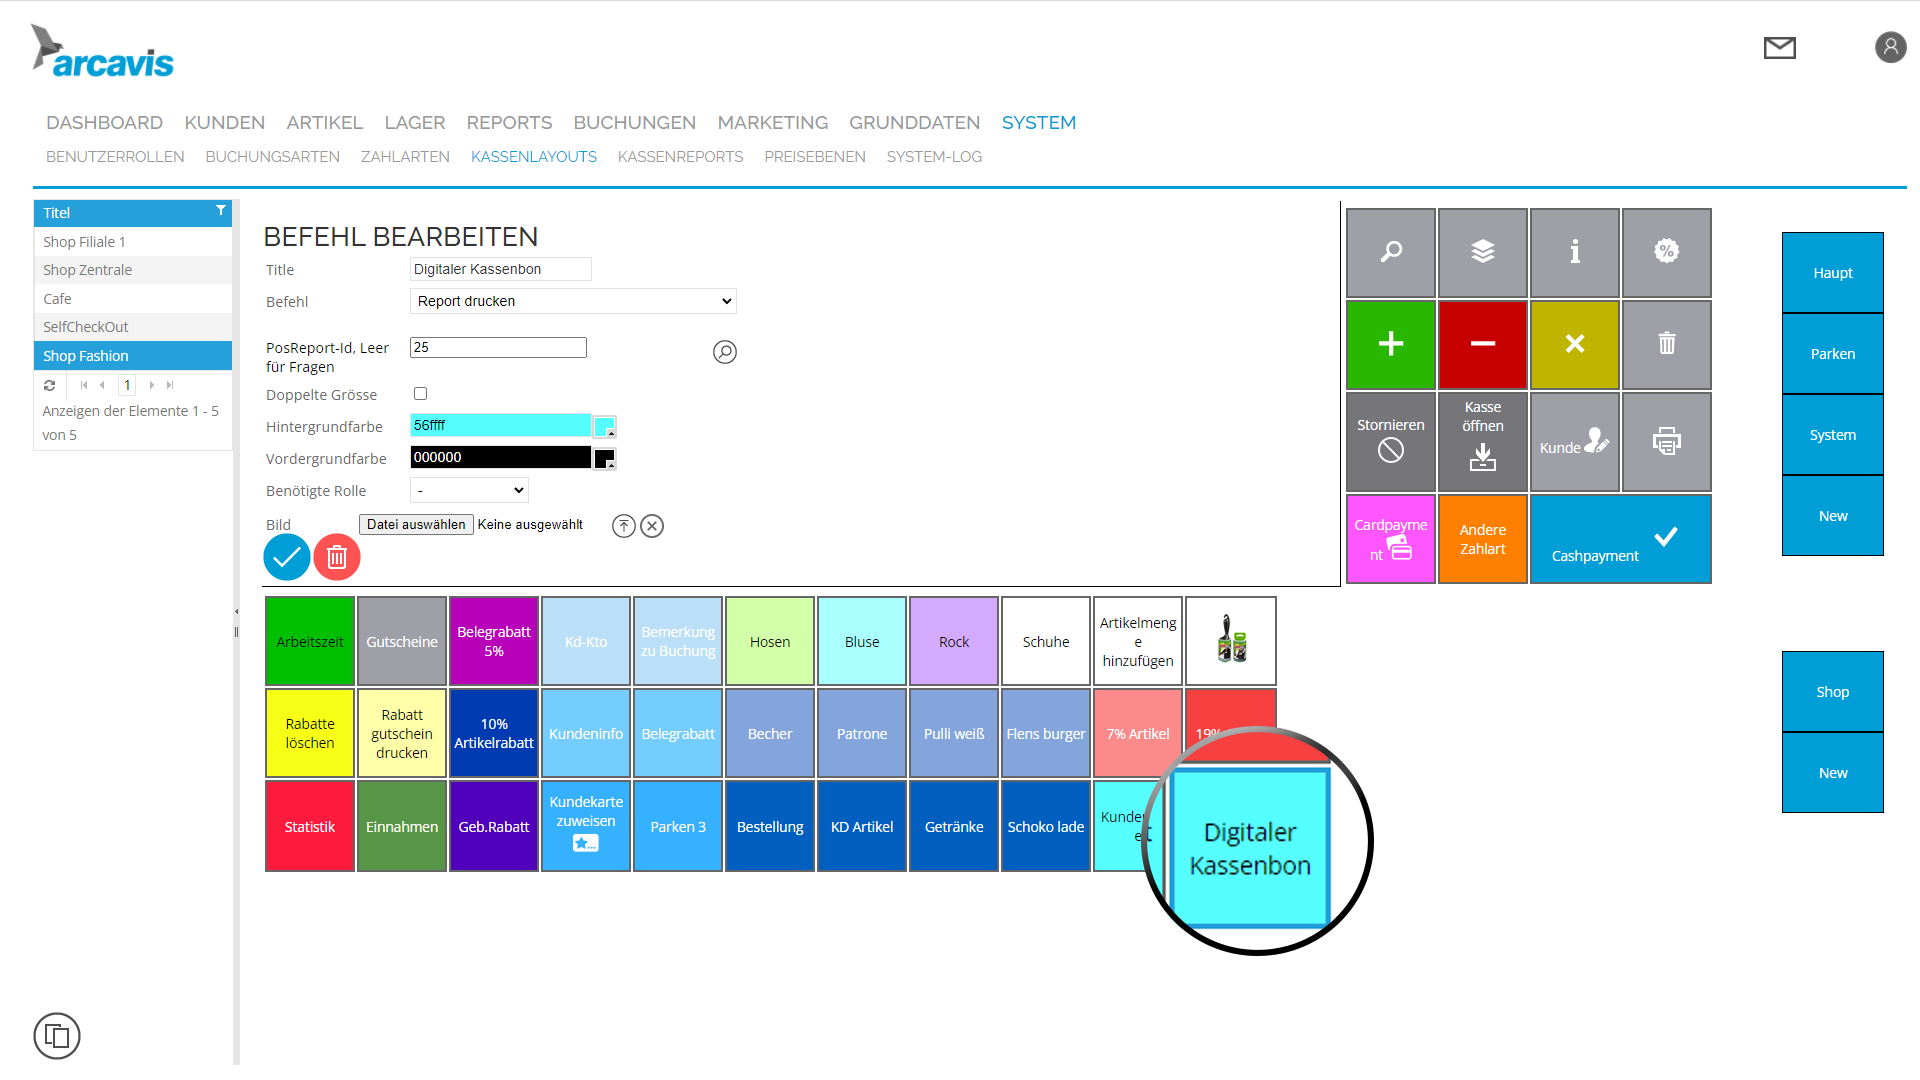1920x1080 pixels.
Task: Click the Datei auswählen button
Action: pos(416,524)
